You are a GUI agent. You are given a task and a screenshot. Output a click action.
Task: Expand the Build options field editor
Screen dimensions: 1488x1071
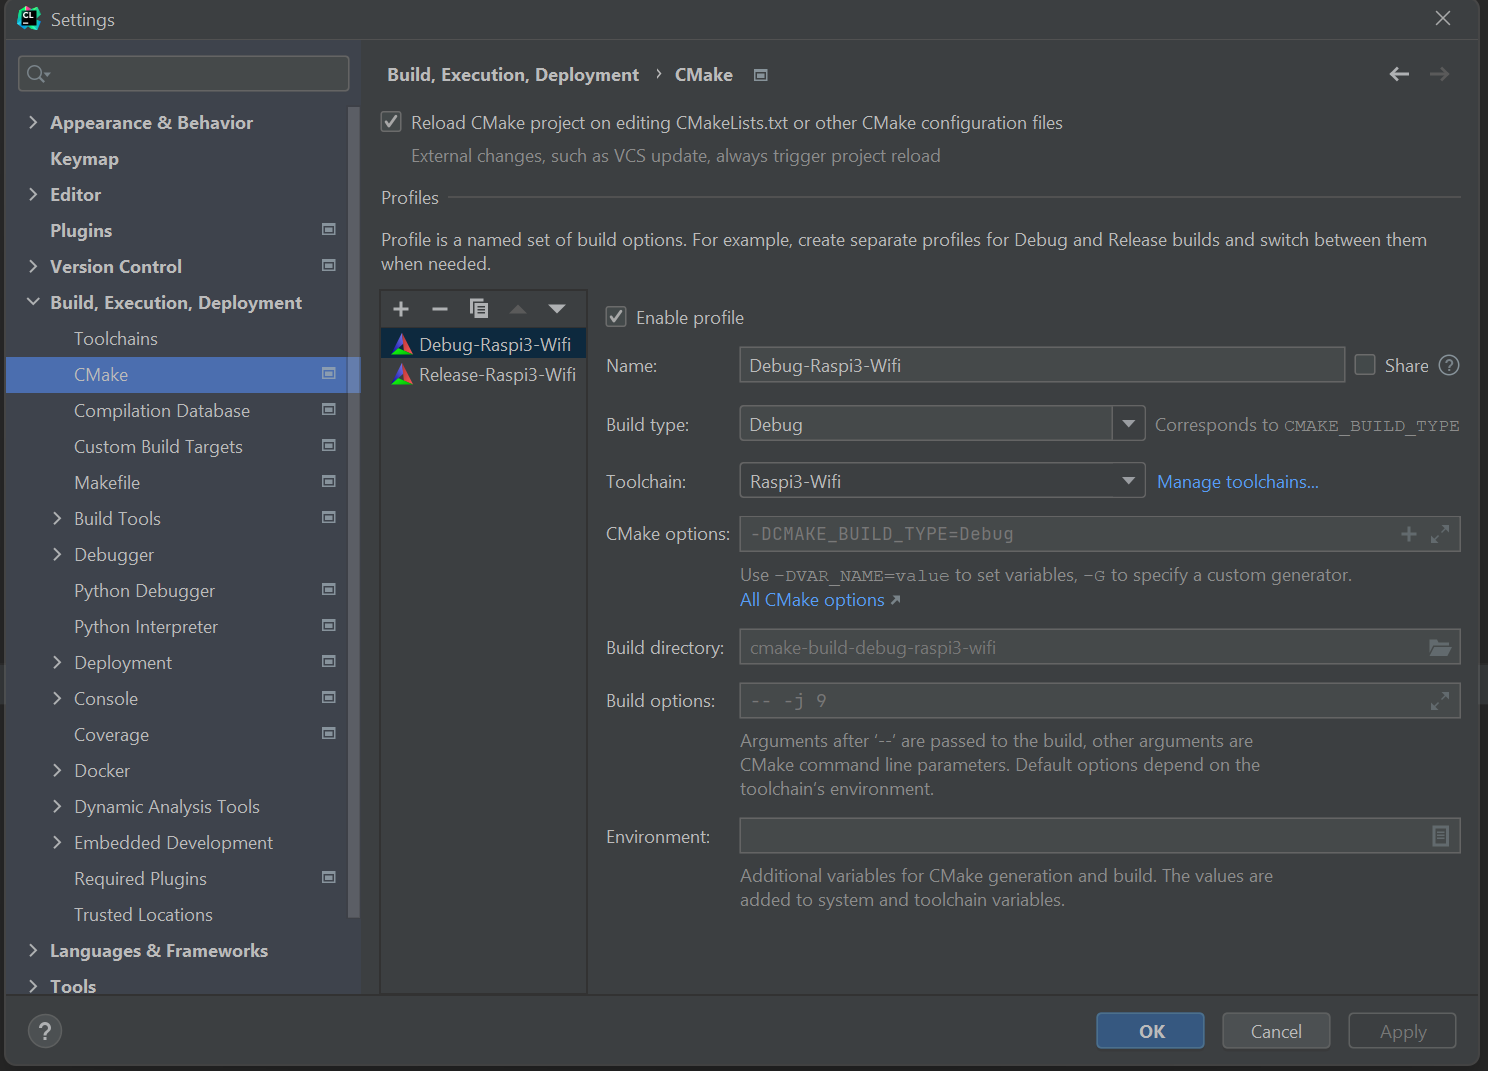pos(1439,701)
